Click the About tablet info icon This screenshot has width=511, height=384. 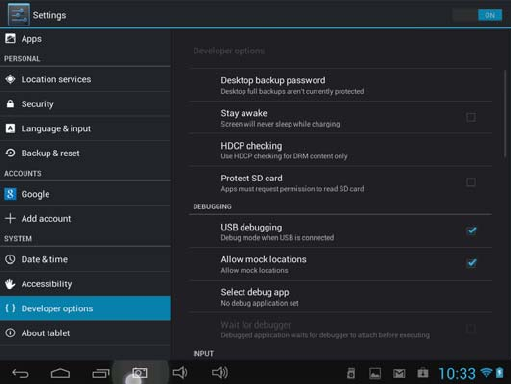coord(10,333)
